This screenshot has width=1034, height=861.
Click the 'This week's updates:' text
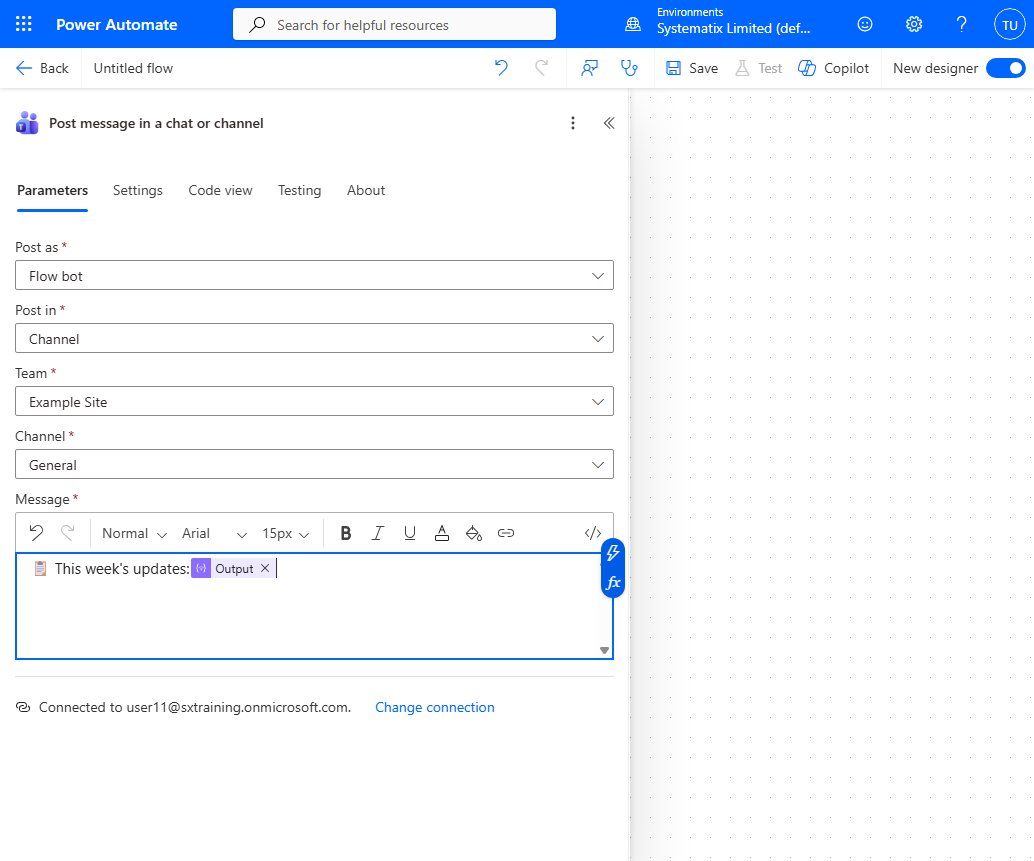tap(122, 569)
